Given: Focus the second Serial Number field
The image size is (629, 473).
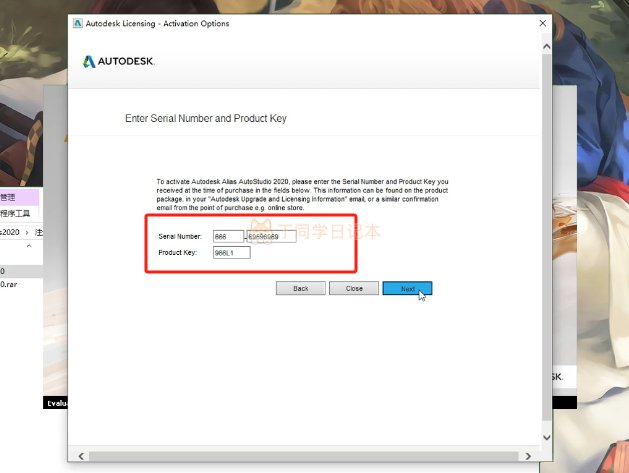Looking at the screenshot, I should (272, 236).
